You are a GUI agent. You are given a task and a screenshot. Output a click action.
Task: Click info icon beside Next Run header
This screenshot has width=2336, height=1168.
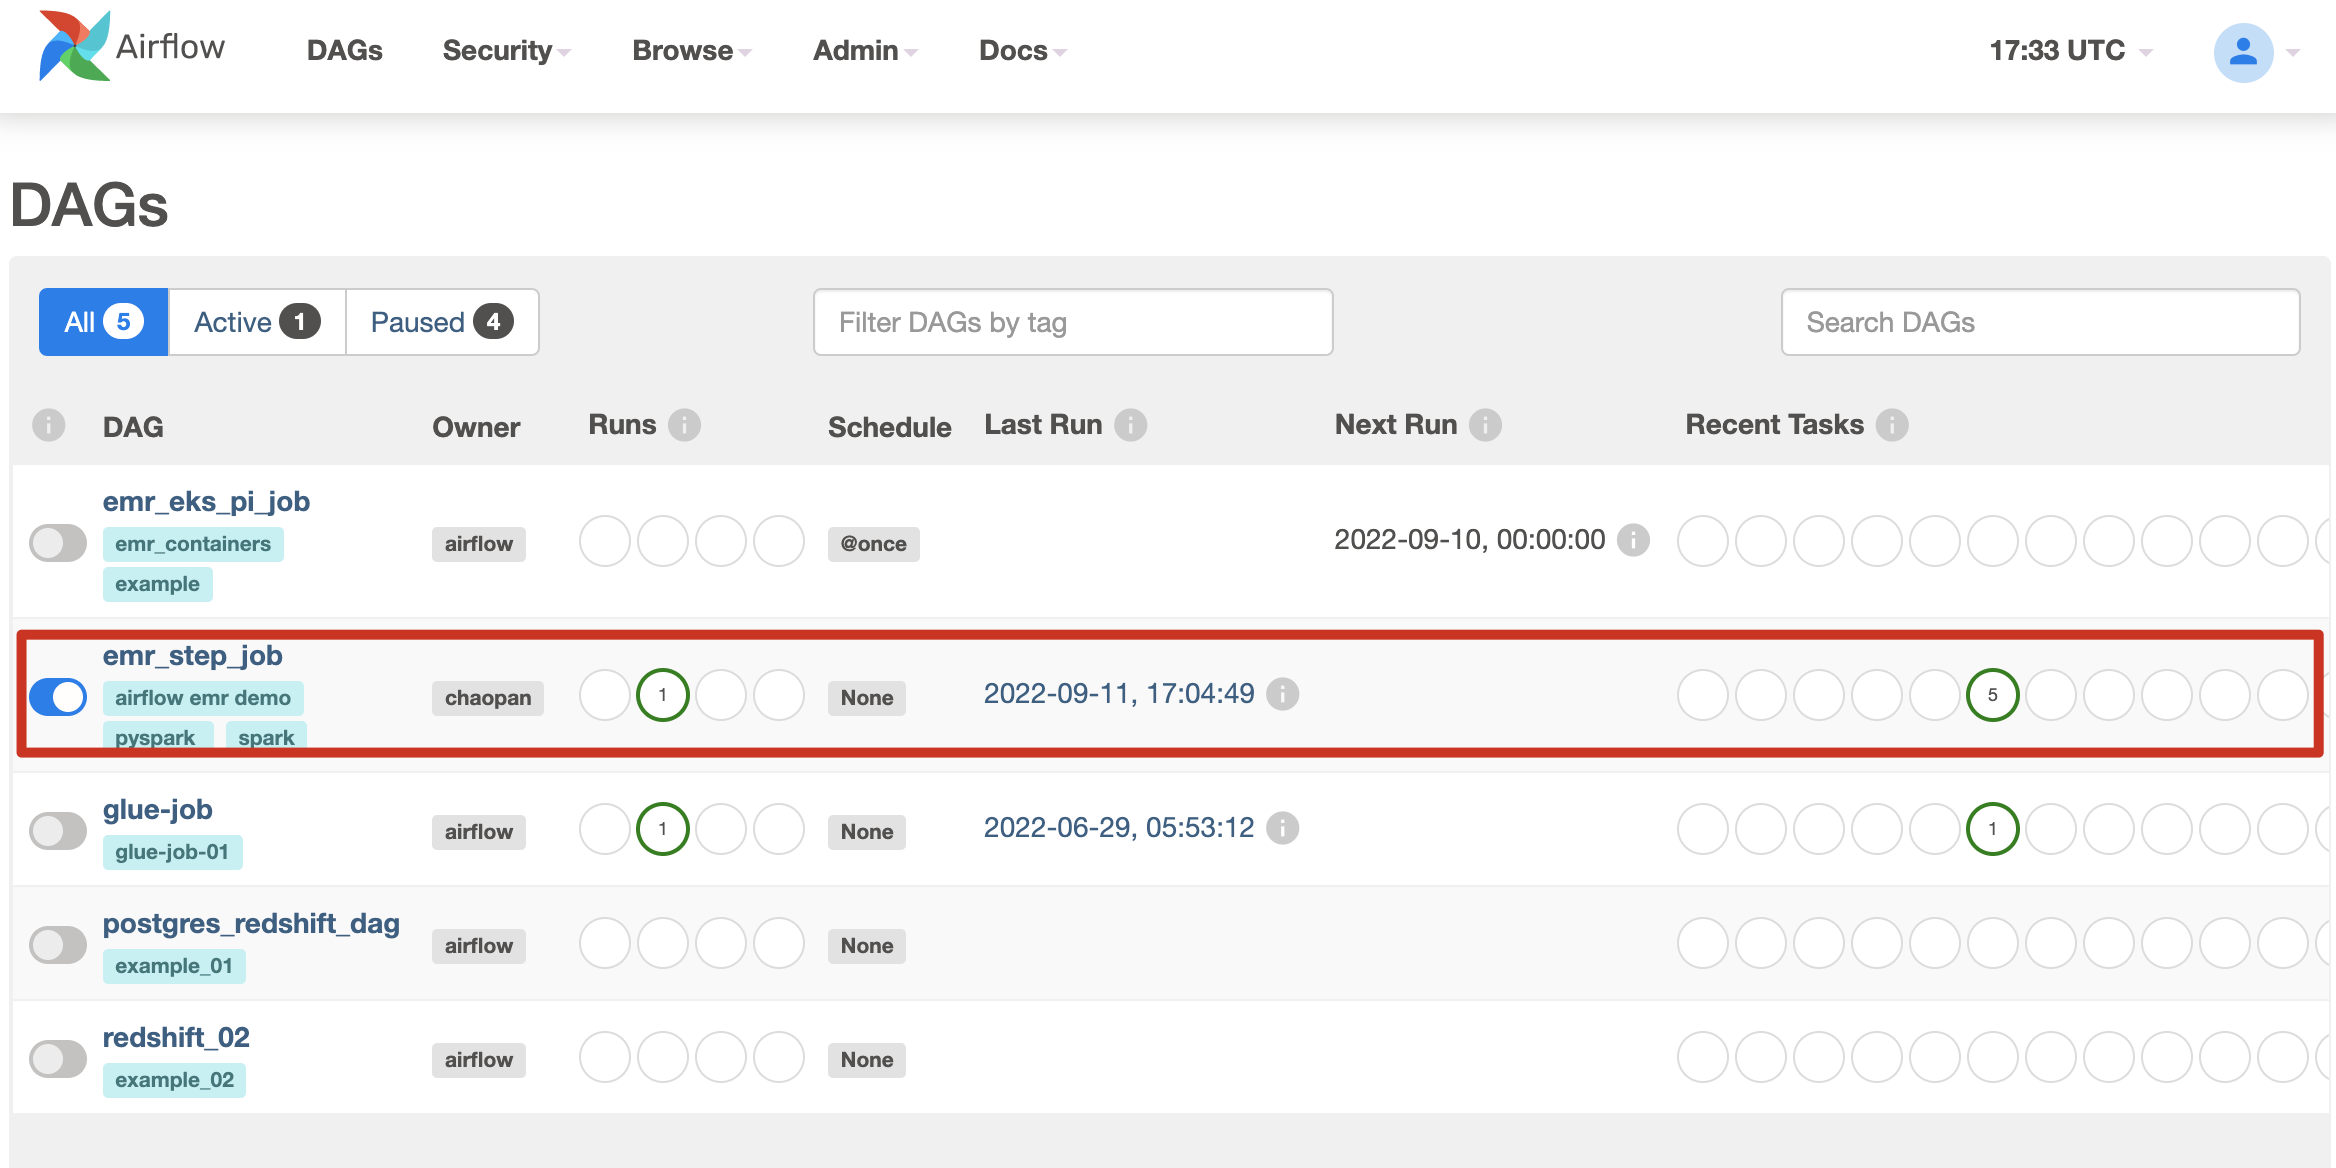[x=1485, y=425]
